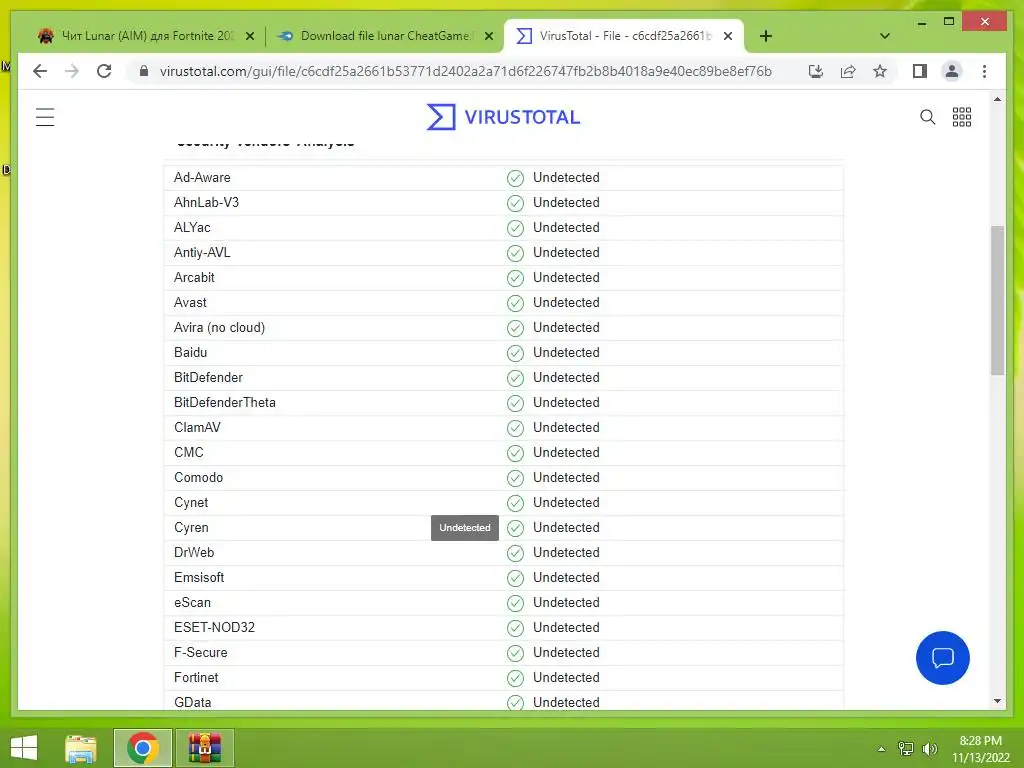Open WinRAR from the taskbar

click(x=204, y=748)
